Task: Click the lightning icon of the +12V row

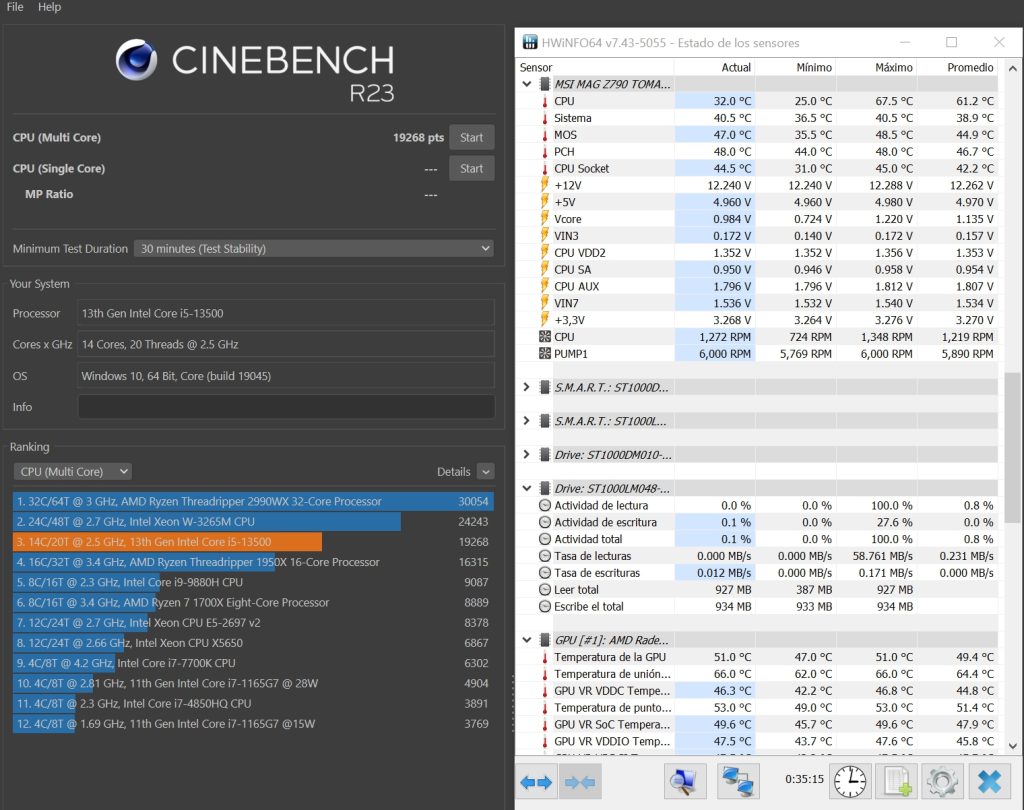Action: pyautogui.click(x=545, y=185)
